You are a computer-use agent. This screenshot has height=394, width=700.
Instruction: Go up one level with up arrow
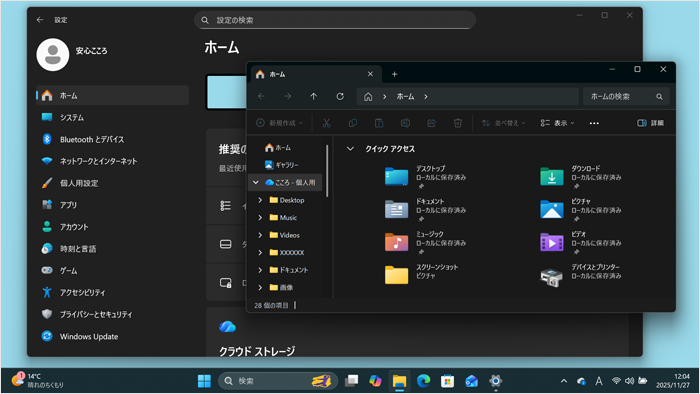point(314,96)
